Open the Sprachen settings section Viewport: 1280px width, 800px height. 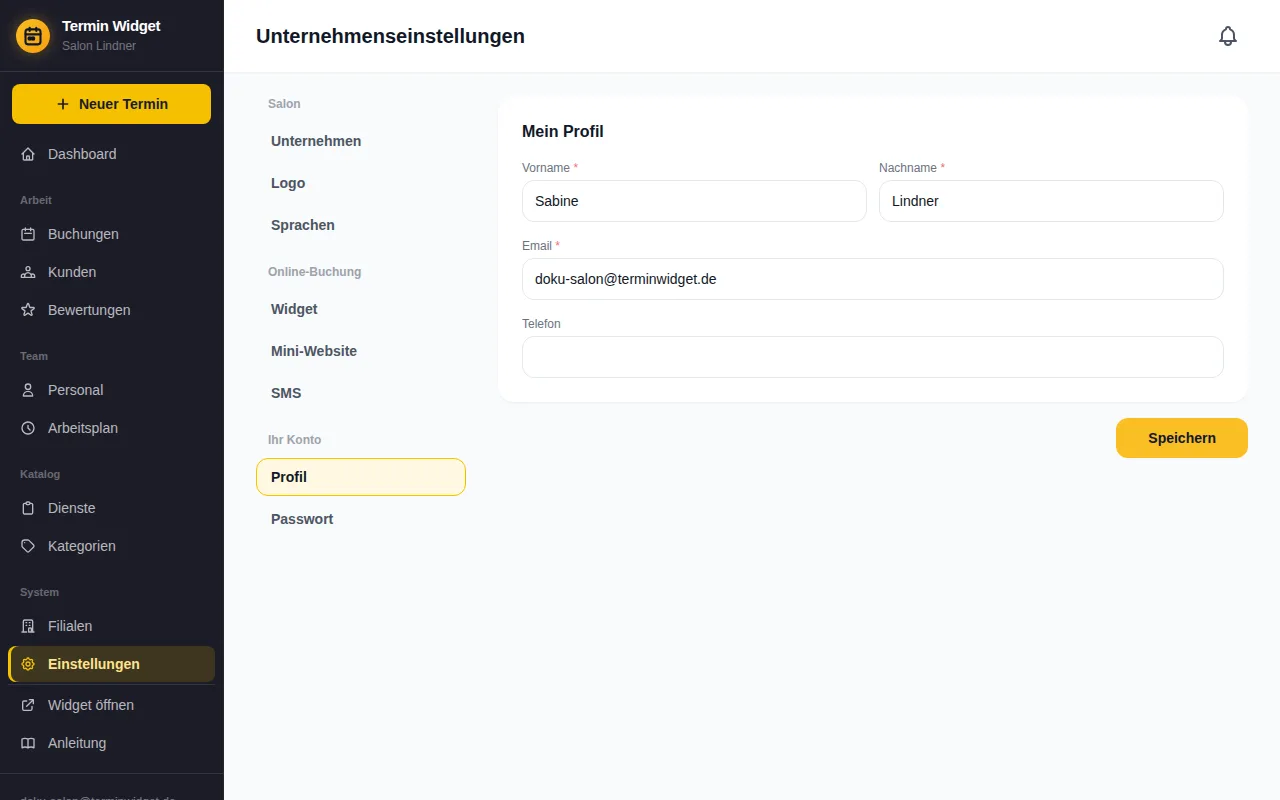(361, 225)
